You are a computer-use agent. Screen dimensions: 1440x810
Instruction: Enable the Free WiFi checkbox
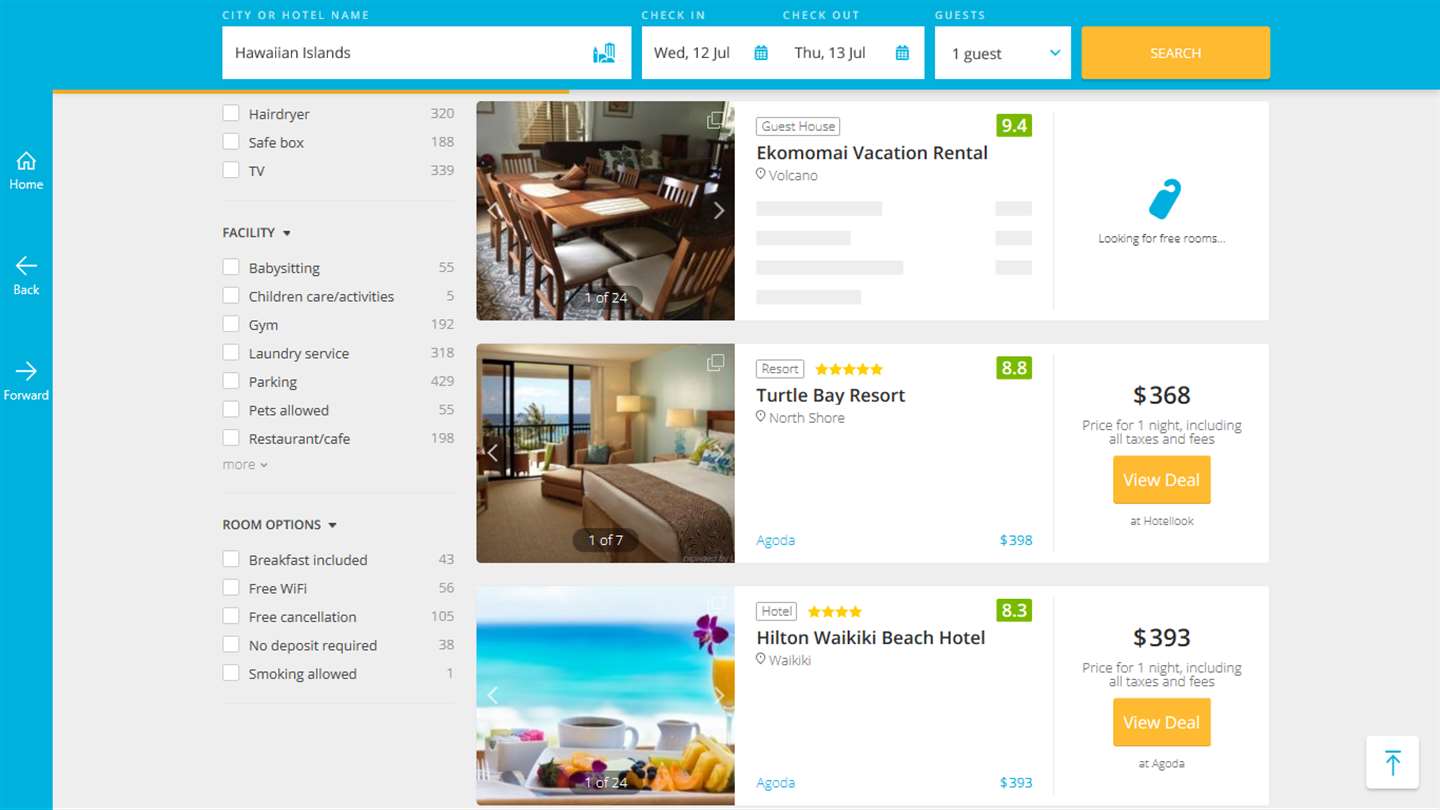tap(231, 588)
